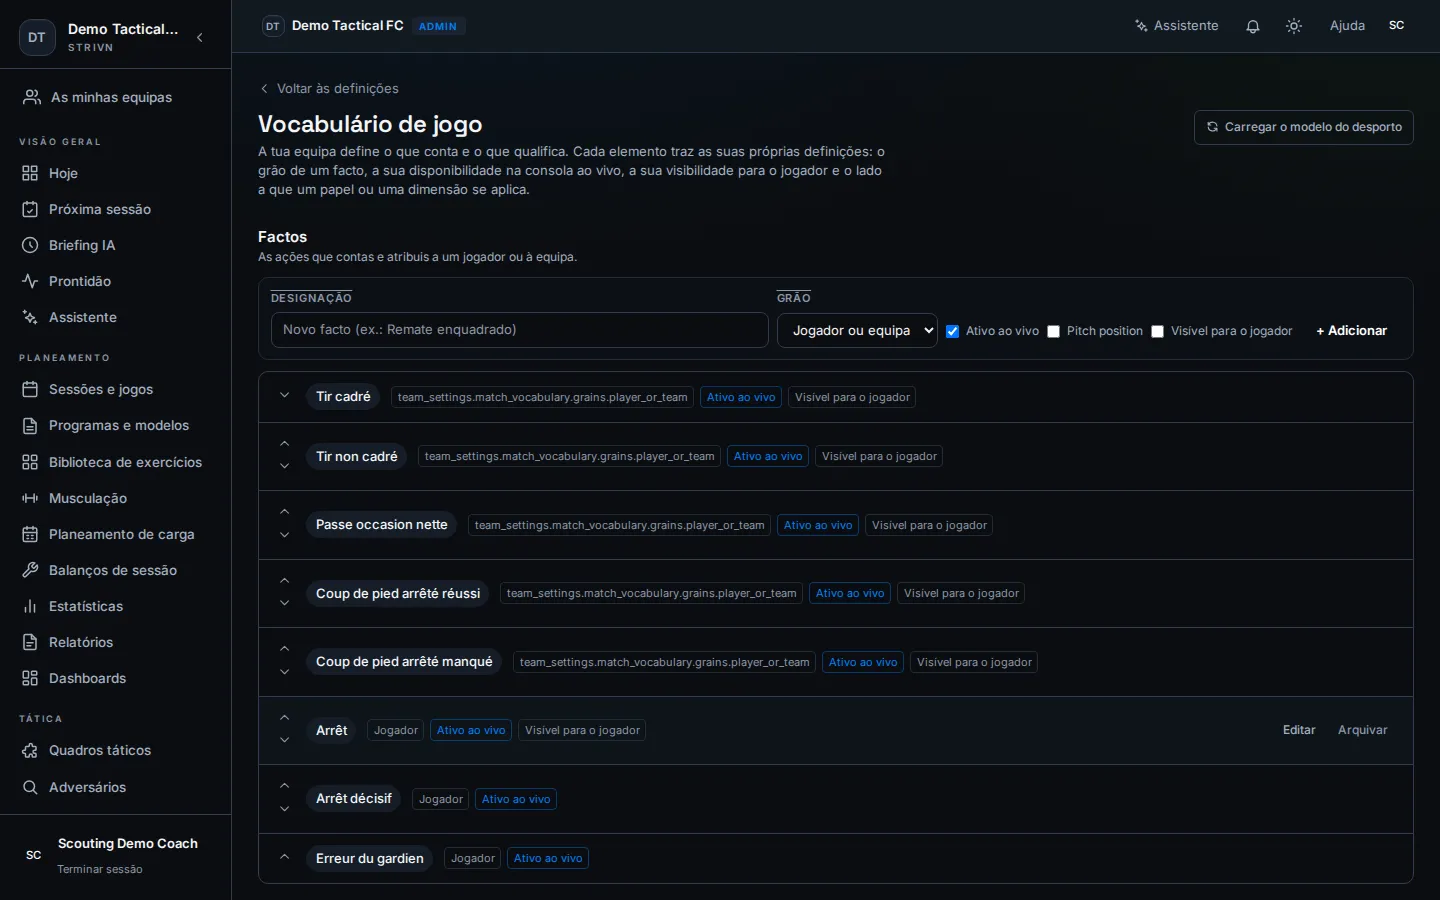Move Arrêt décisif up with chevron

tap(284, 786)
